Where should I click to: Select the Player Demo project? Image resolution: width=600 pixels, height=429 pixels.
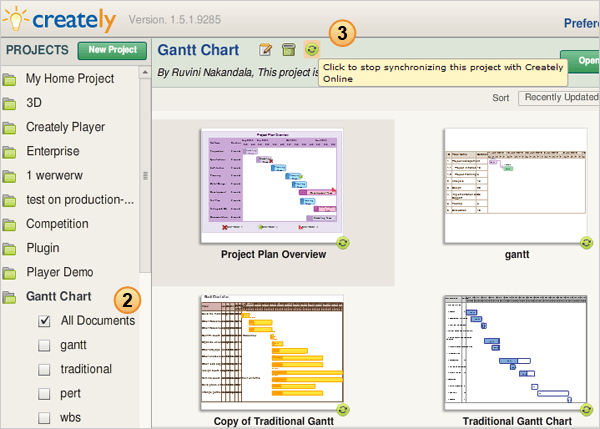[x=60, y=272]
